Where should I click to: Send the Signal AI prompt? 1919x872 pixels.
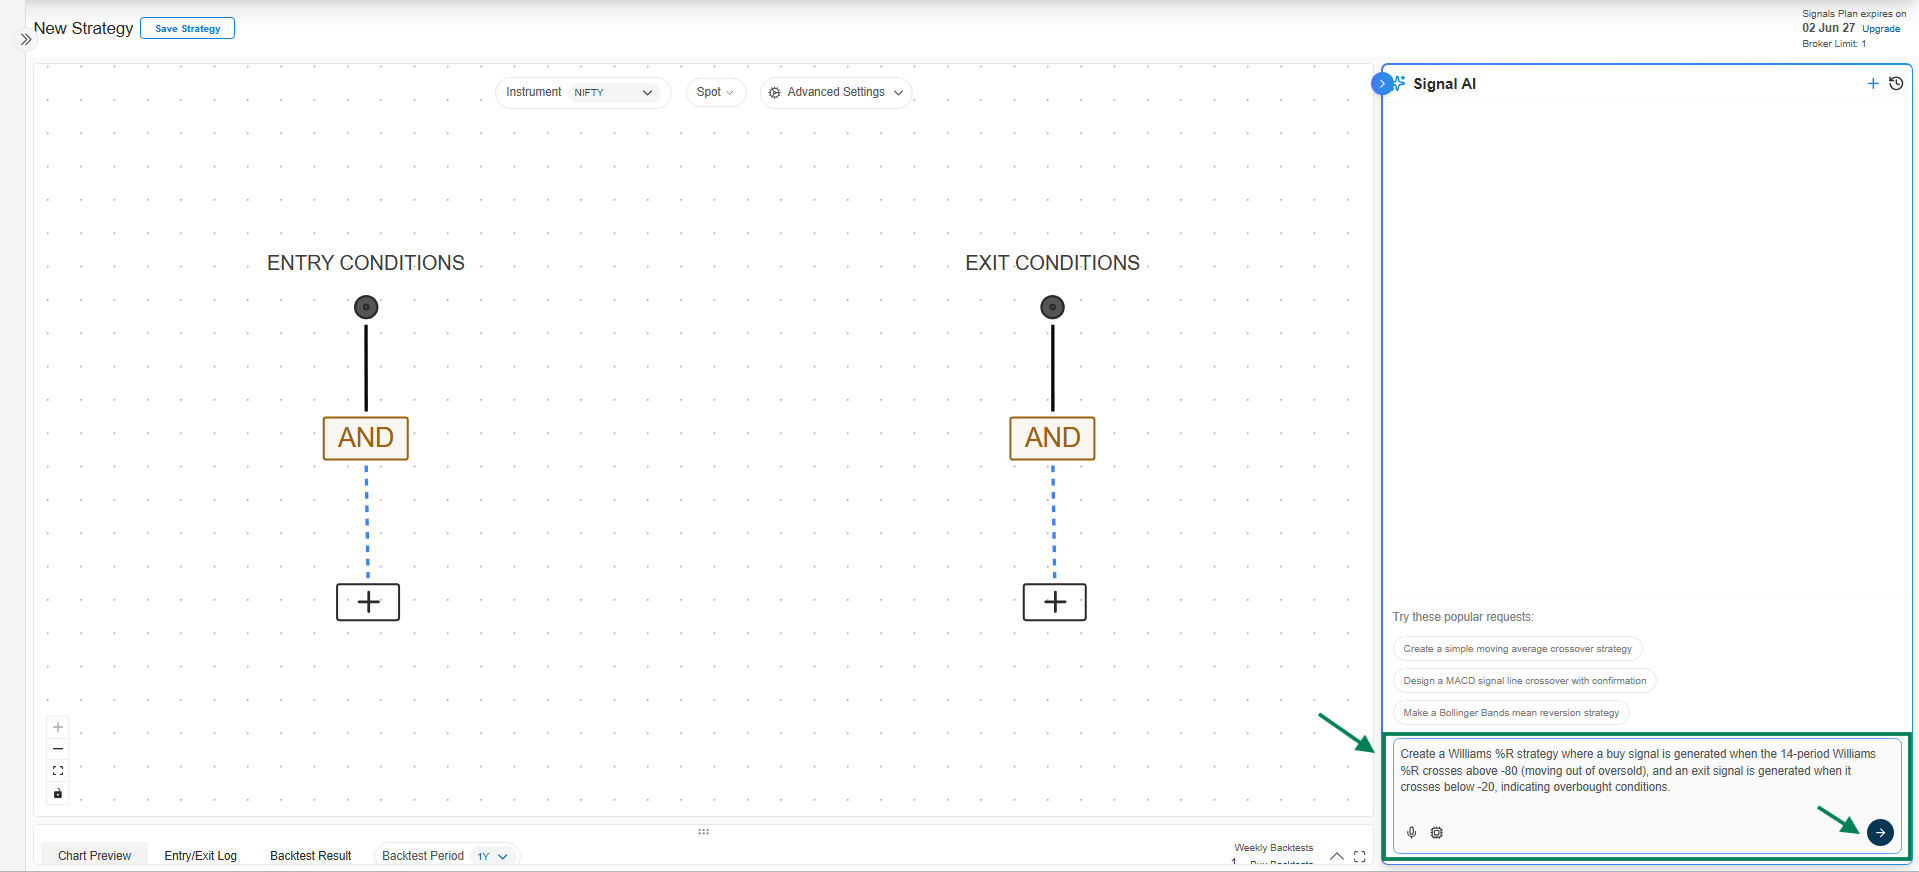click(x=1880, y=832)
